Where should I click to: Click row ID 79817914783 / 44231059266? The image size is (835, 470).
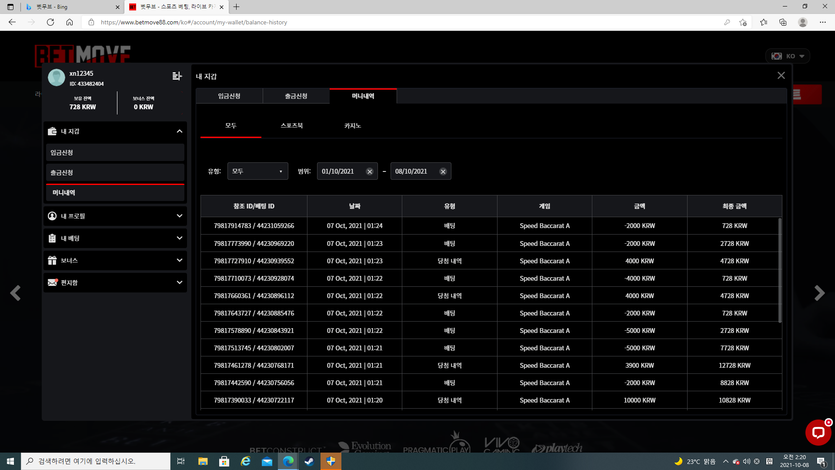pos(254,226)
